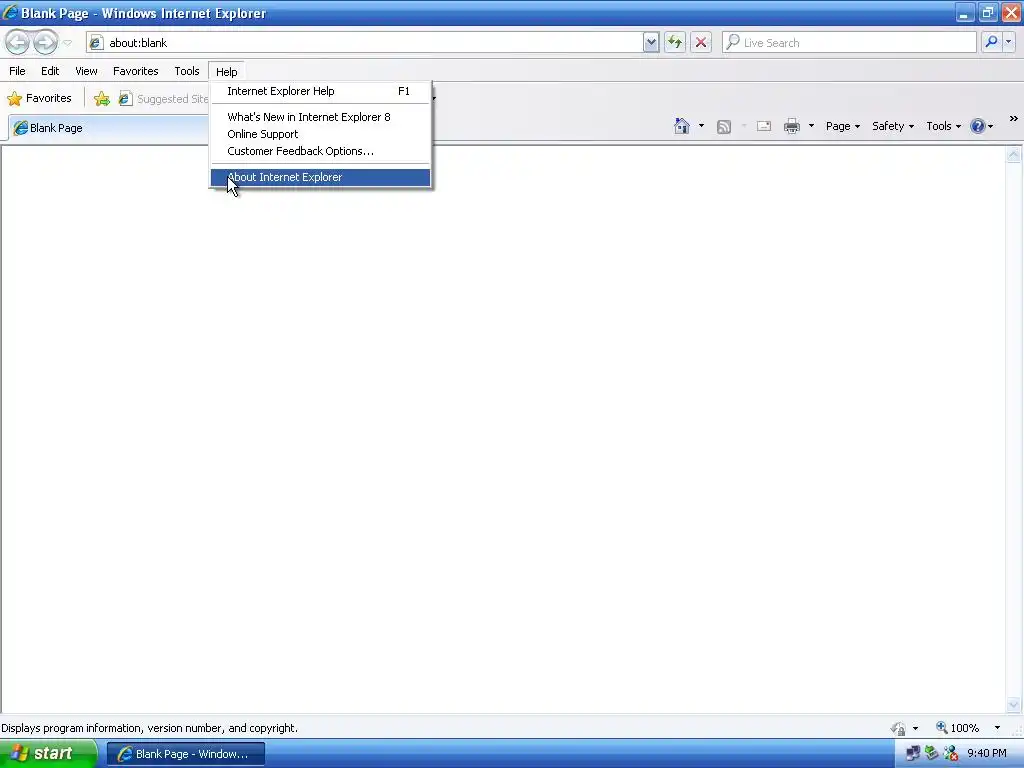Click the Forward navigation button
Viewport: 1024px width, 768px height.
click(45, 42)
